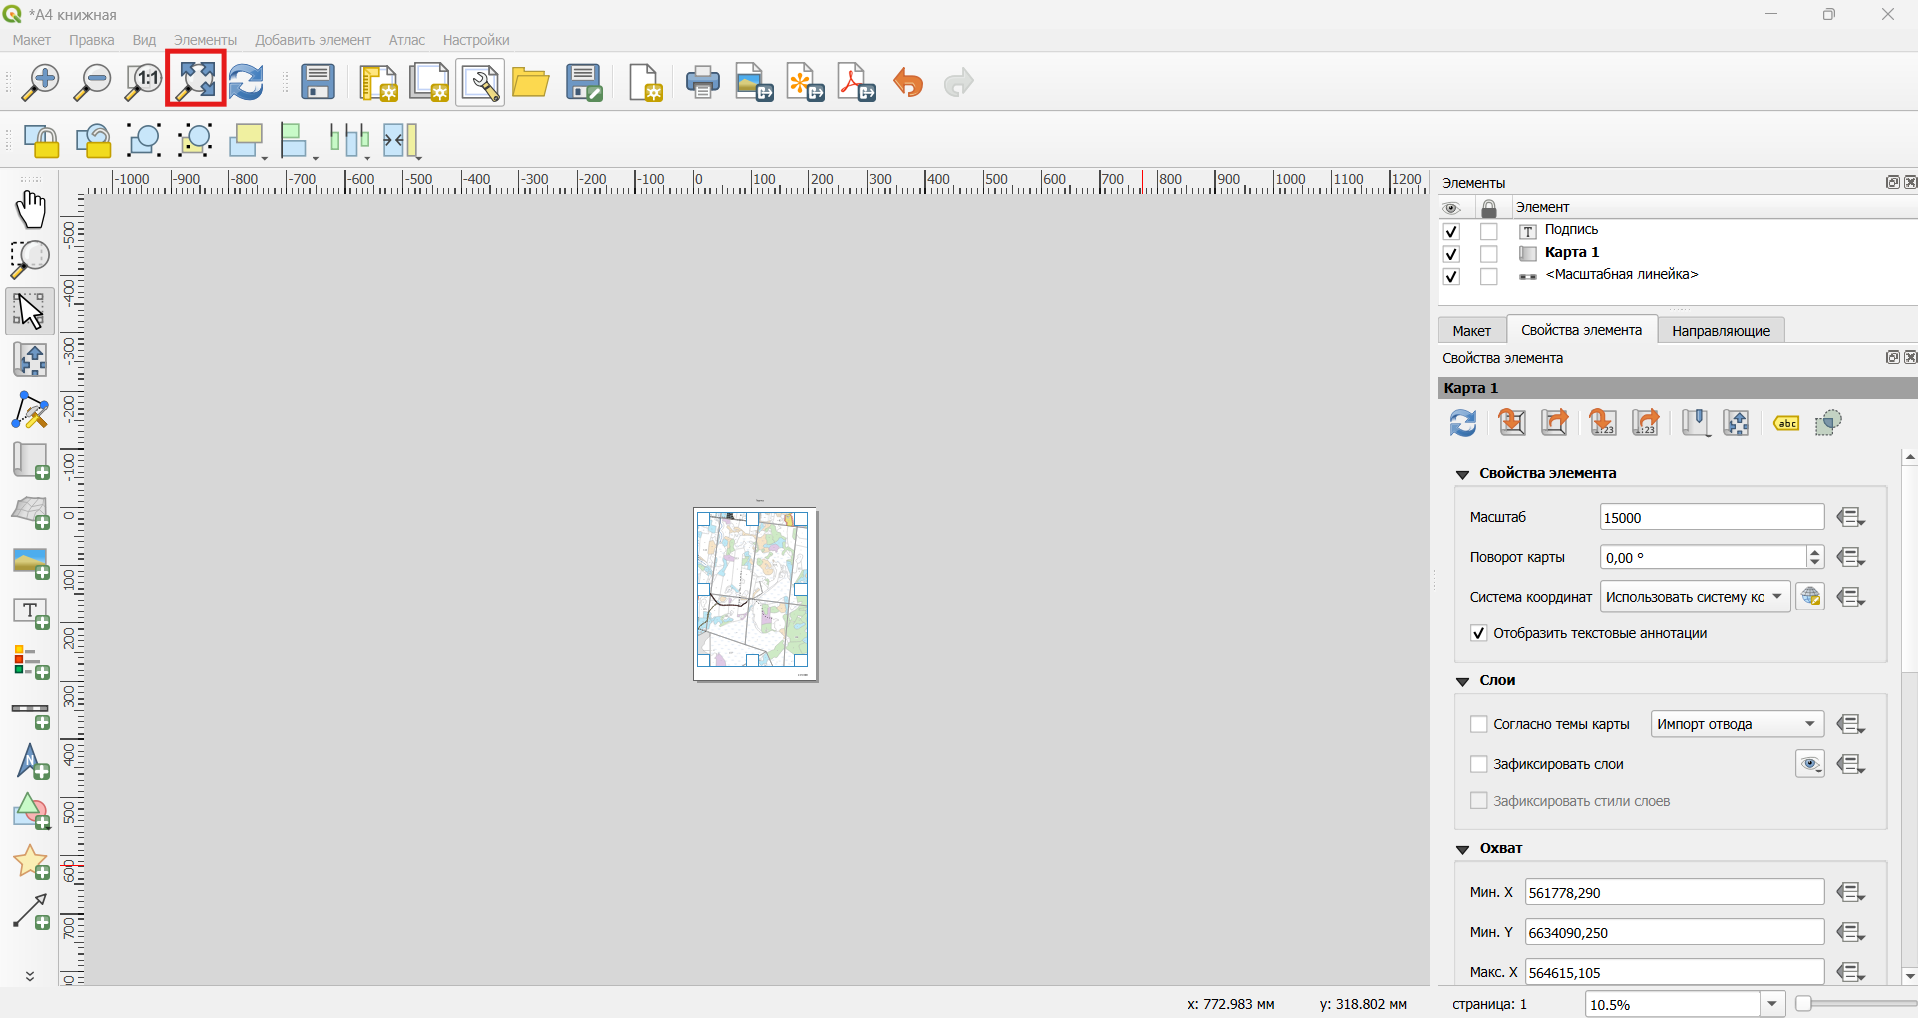The height and width of the screenshot is (1018, 1918).
Task: Uncheck Отобразить текстовые аннотации checkbox
Action: click(1478, 633)
